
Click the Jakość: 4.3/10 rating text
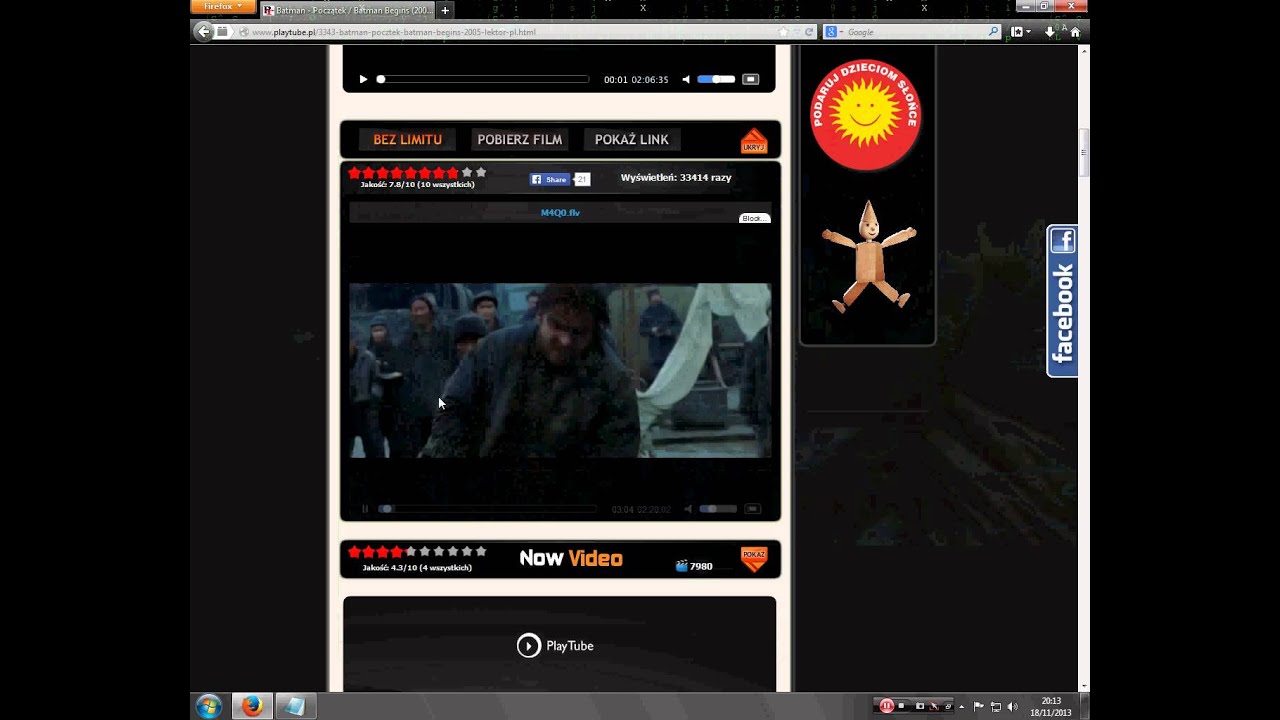point(417,567)
